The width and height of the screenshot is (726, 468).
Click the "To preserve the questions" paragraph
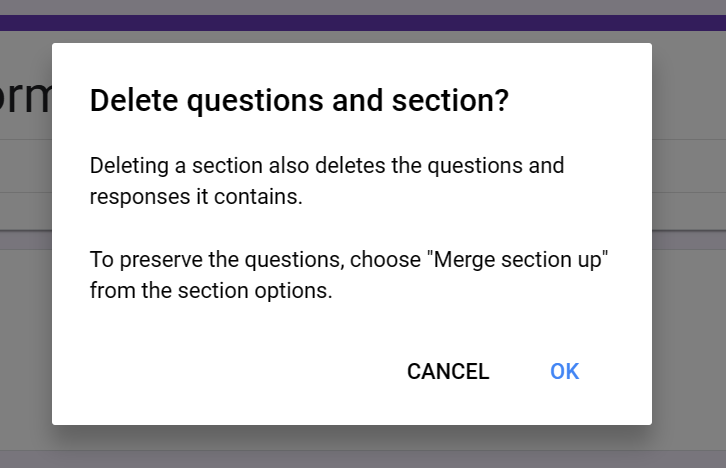(349, 275)
